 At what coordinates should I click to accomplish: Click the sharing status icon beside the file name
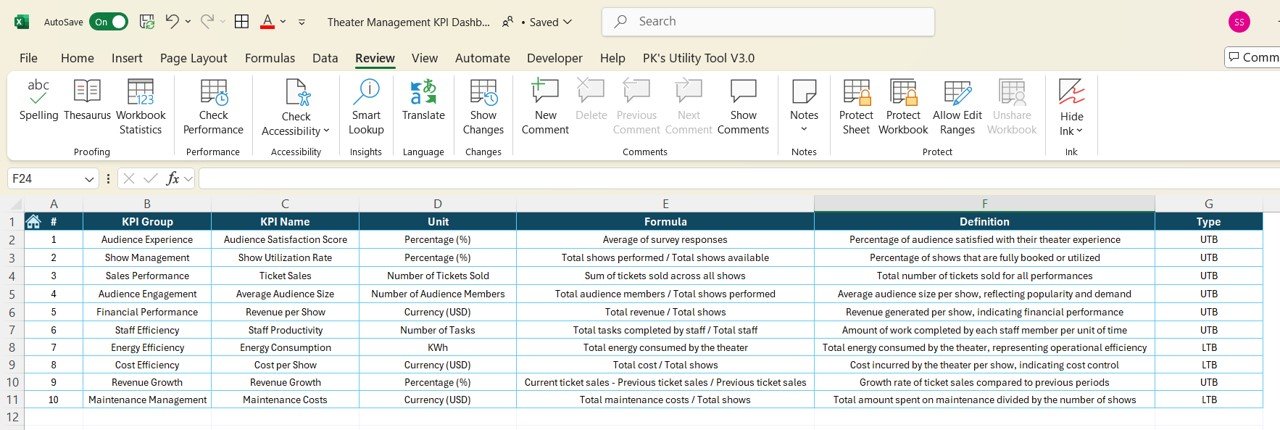point(508,21)
